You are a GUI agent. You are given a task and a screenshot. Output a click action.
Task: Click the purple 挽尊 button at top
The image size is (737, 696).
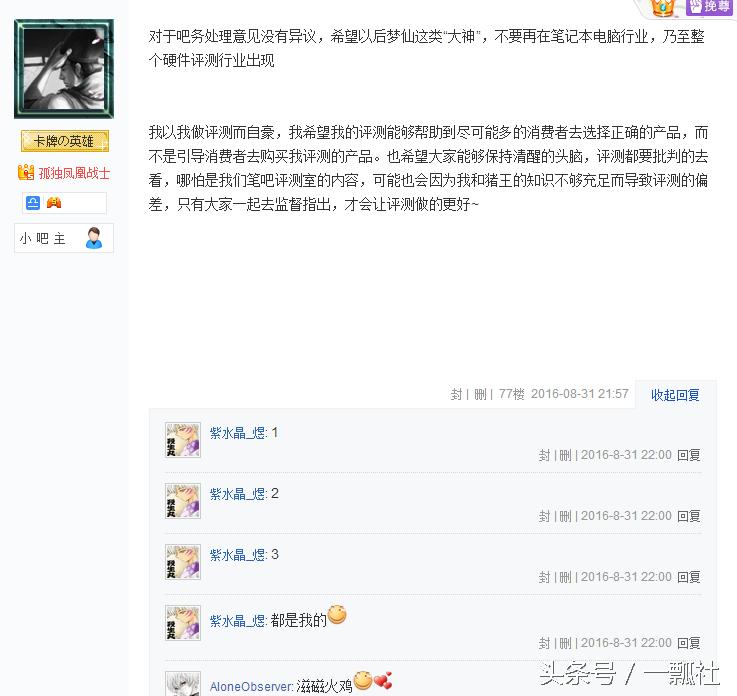point(709,7)
